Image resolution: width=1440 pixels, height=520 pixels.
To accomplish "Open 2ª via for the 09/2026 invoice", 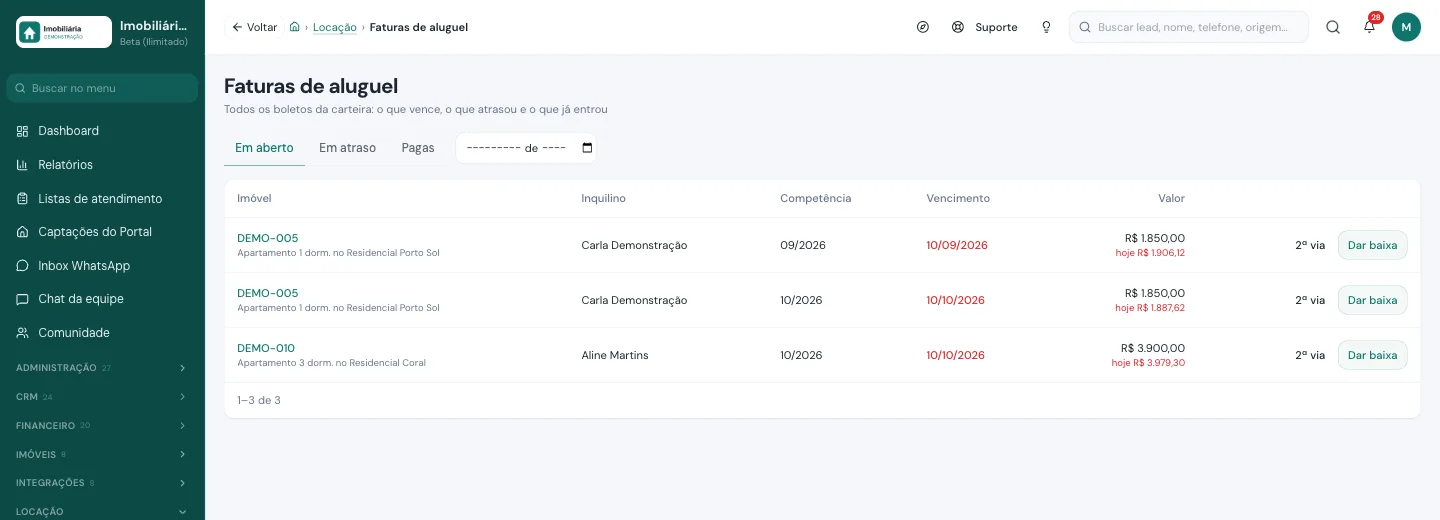I will pos(1310,245).
